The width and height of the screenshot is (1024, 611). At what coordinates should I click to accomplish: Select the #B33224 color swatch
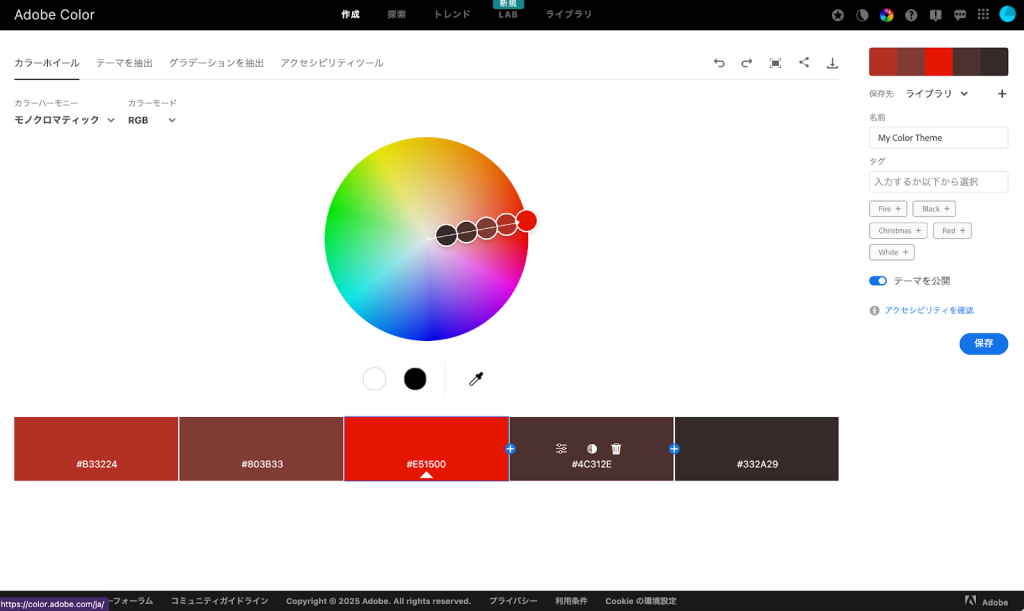96,448
